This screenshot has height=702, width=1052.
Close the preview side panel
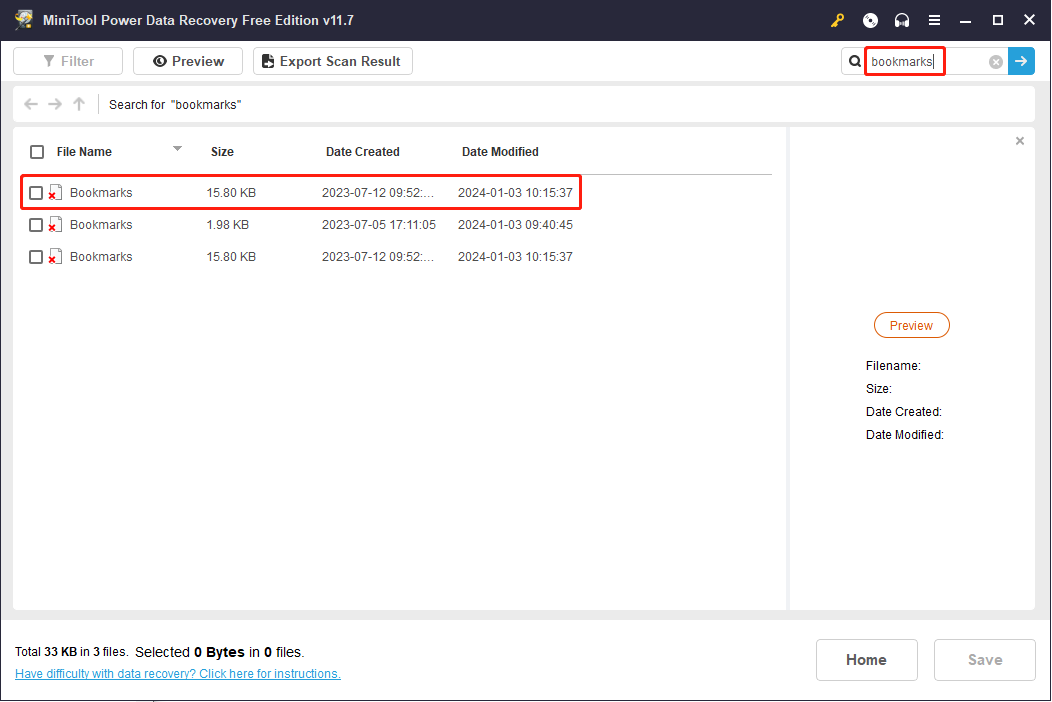[x=1020, y=141]
